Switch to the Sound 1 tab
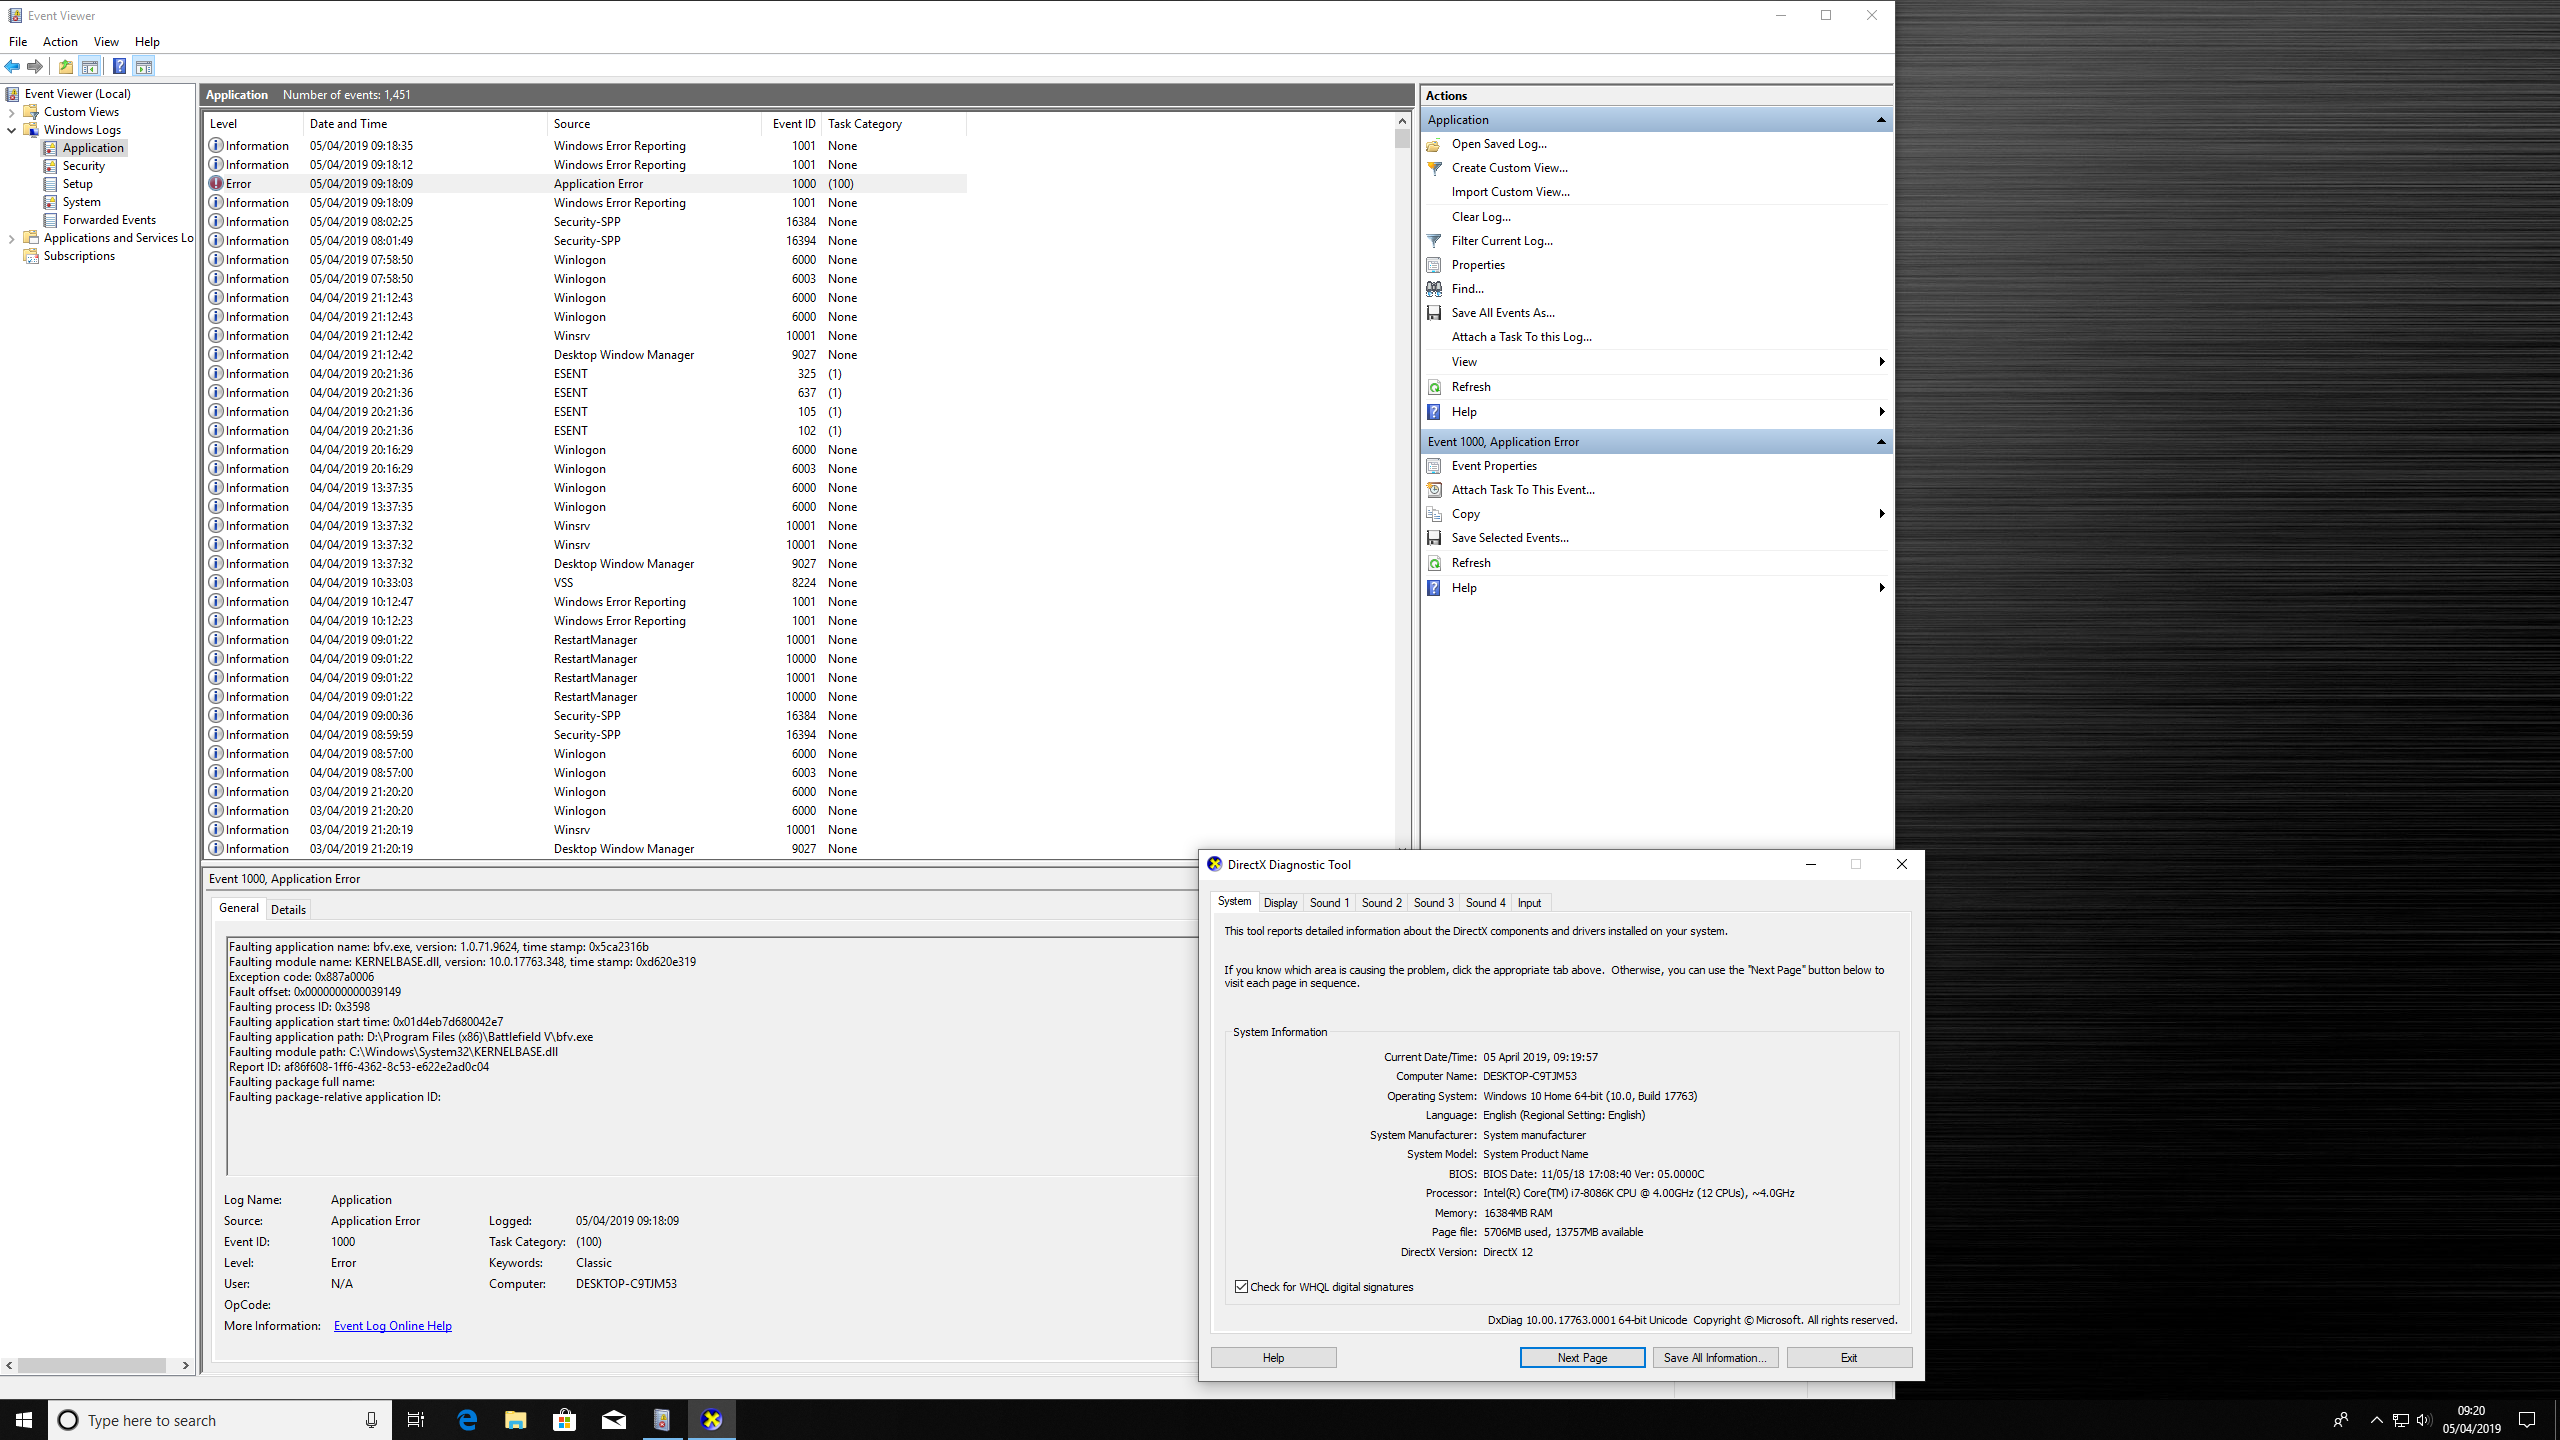The width and height of the screenshot is (2560, 1440). [x=1329, y=903]
